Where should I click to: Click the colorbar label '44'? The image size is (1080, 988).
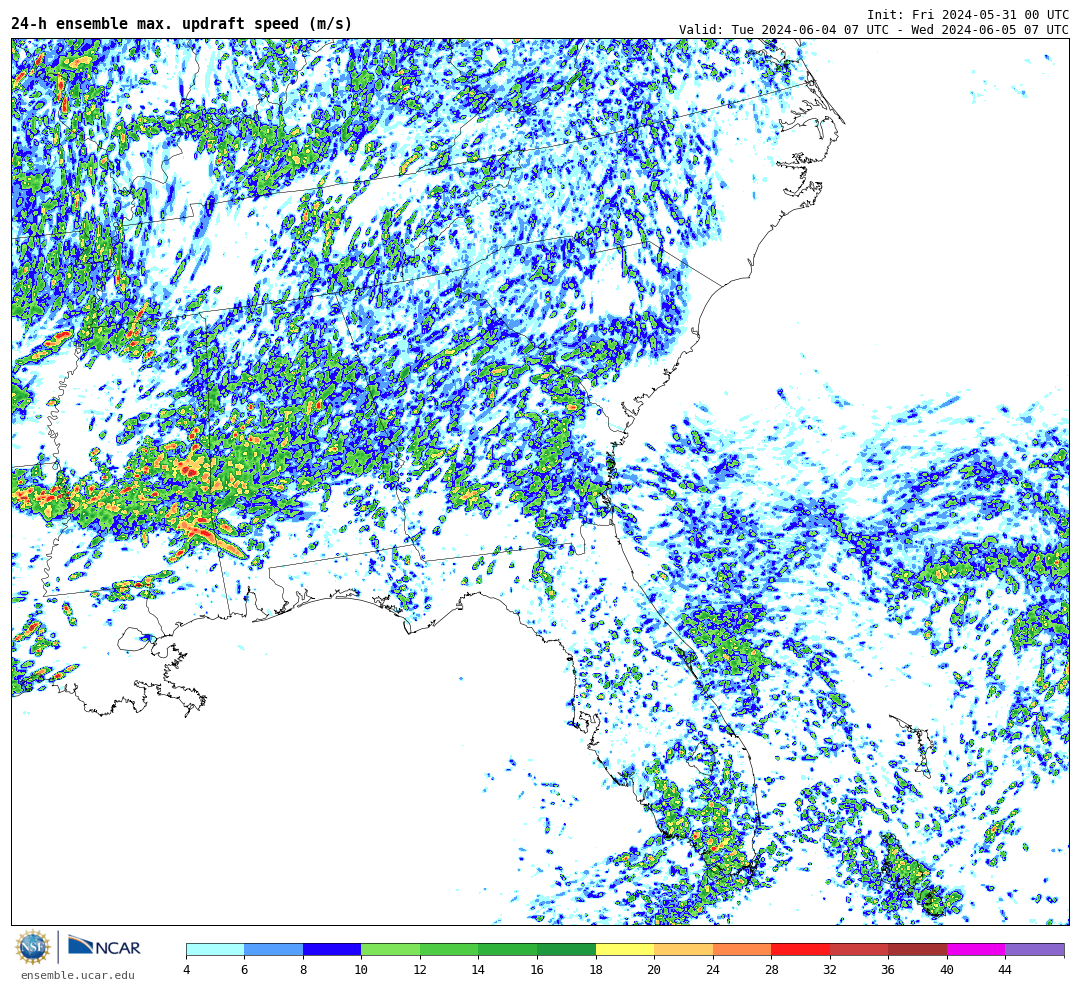pos(1005,970)
